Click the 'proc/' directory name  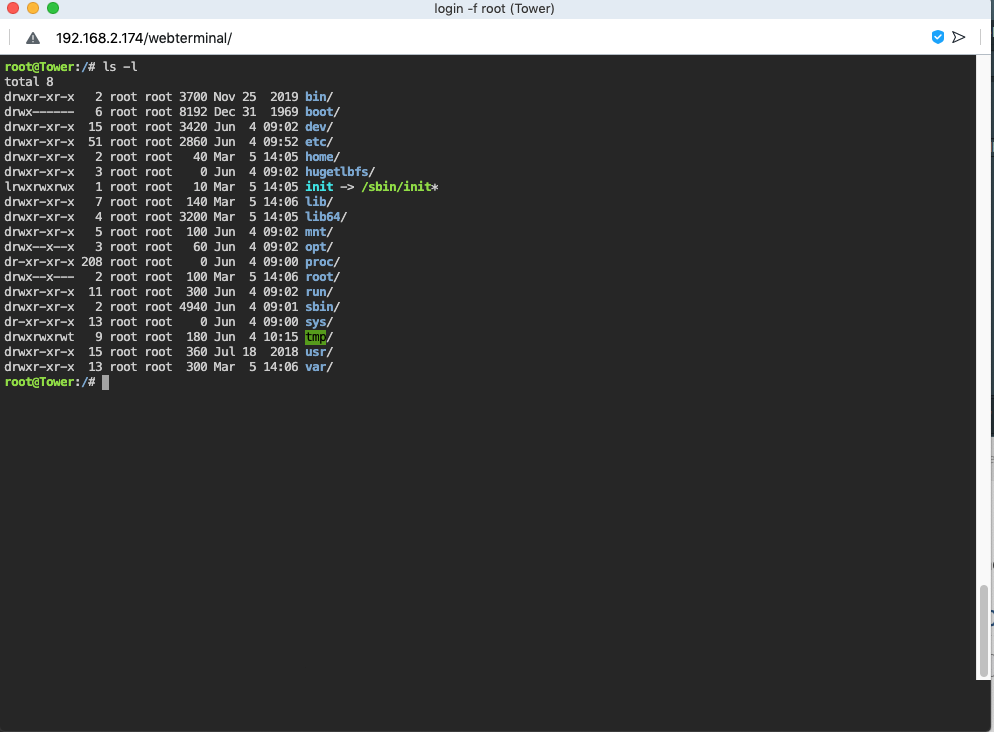click(322, 262)
